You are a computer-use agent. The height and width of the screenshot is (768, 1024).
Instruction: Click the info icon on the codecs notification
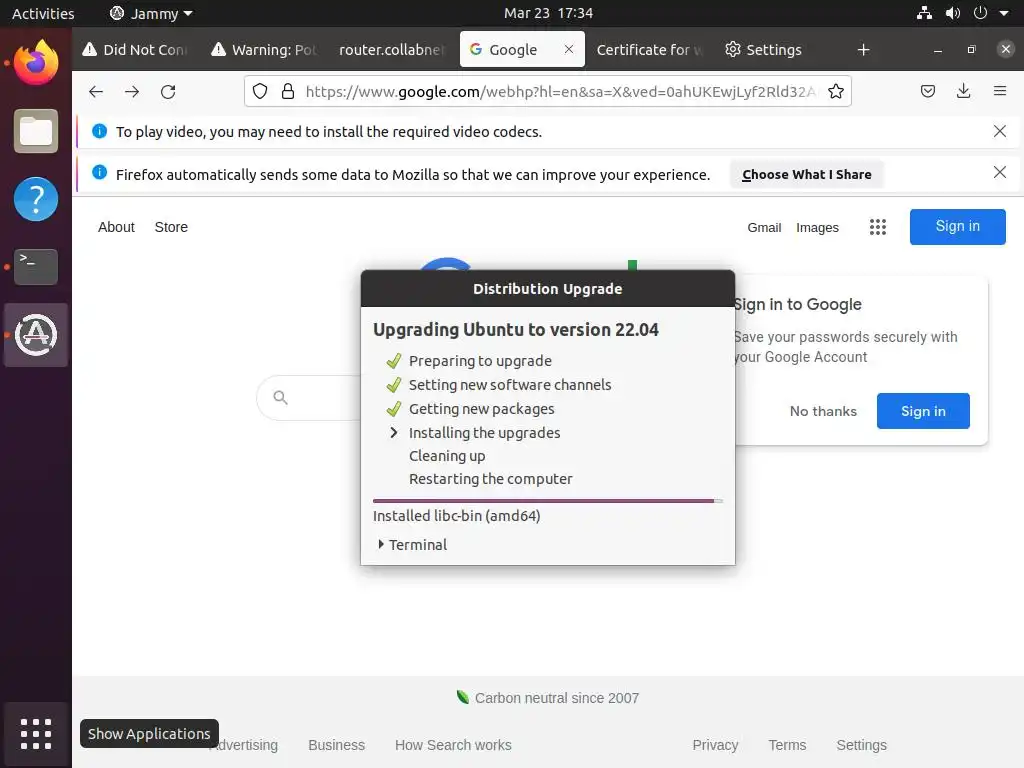(x=99, y=131)
